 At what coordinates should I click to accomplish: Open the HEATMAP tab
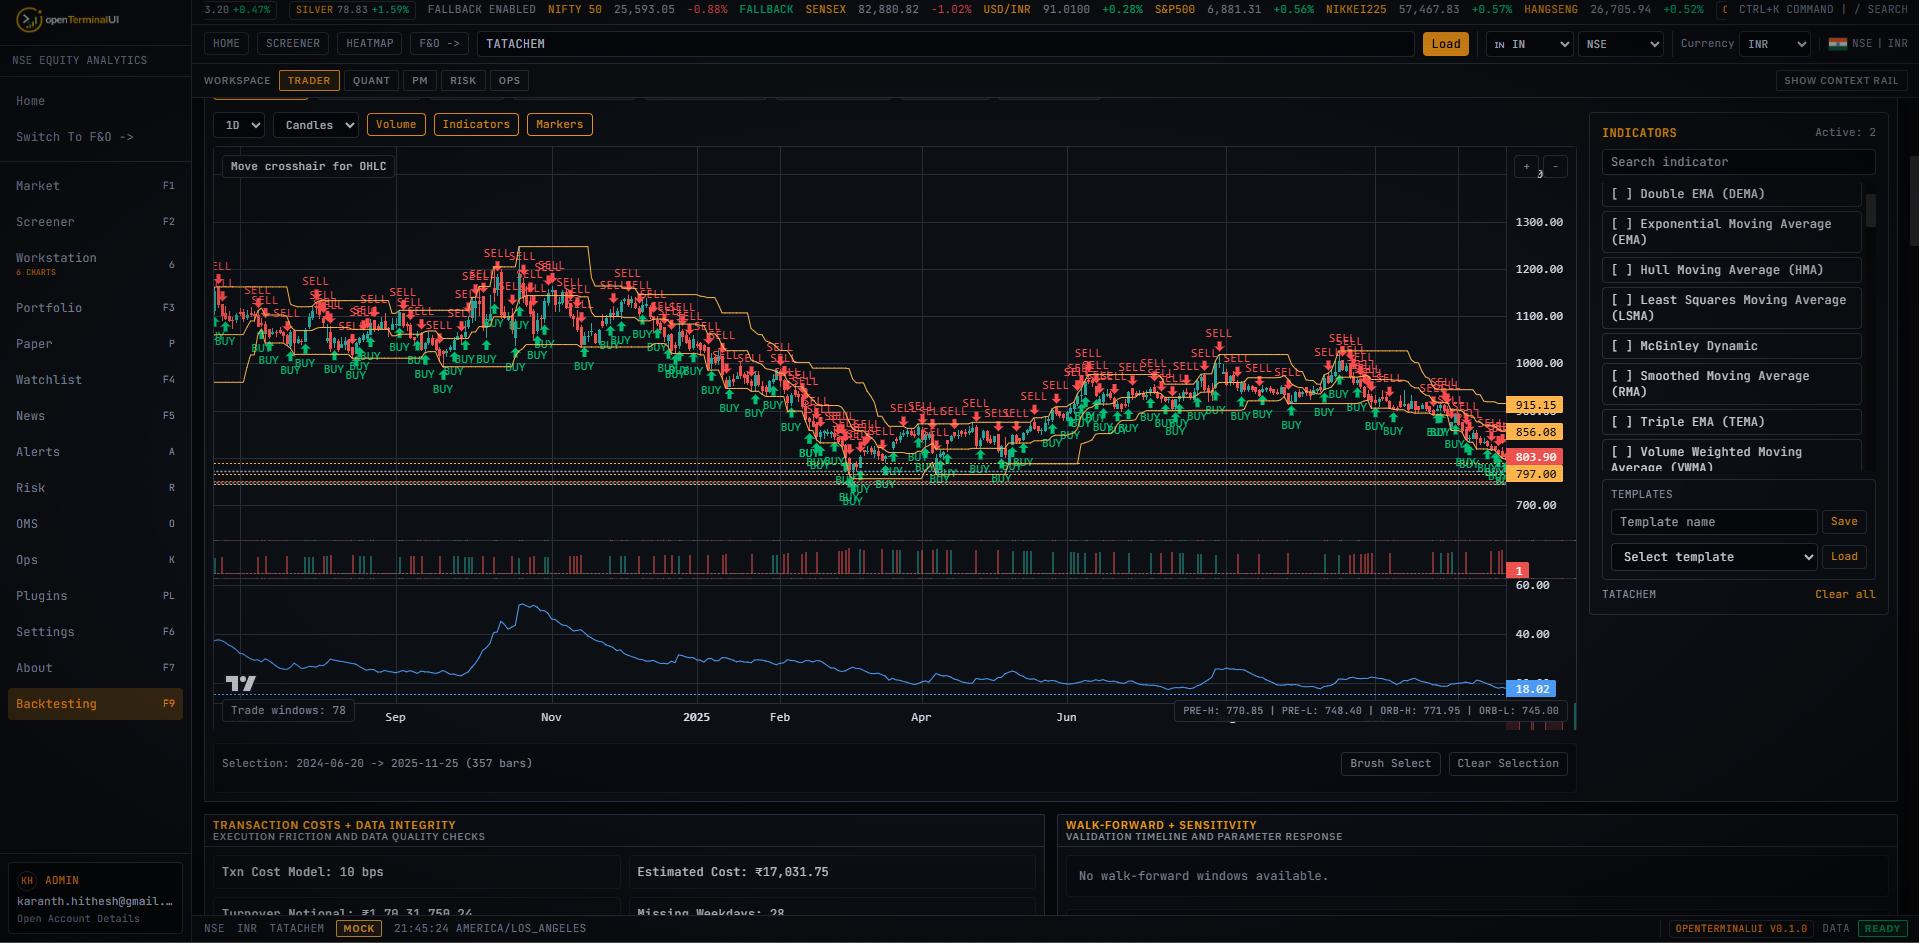[x=369, y=44]
